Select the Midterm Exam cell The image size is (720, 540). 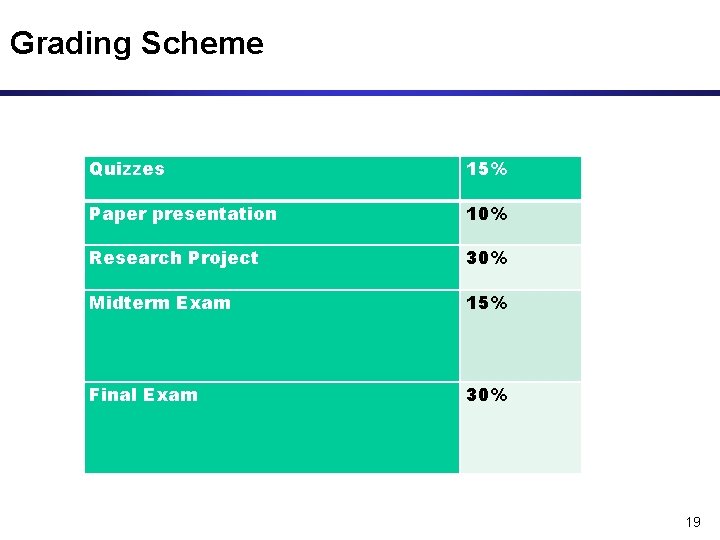272,336
